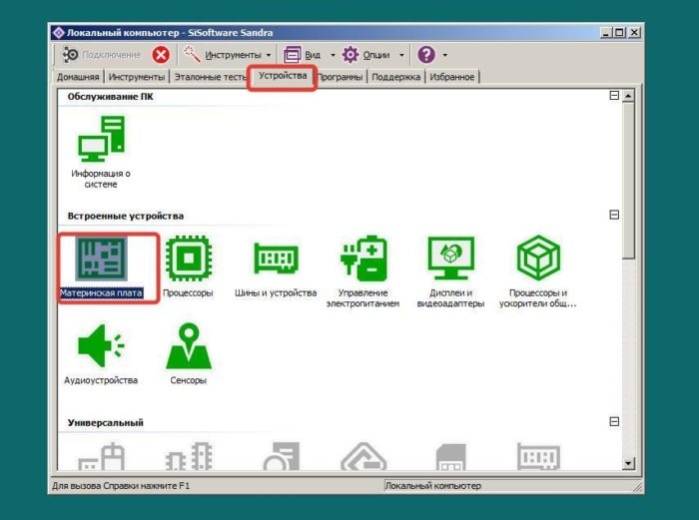Switch to the Поддержка tab
Screen dimensions: 699x520
point(396,77)
